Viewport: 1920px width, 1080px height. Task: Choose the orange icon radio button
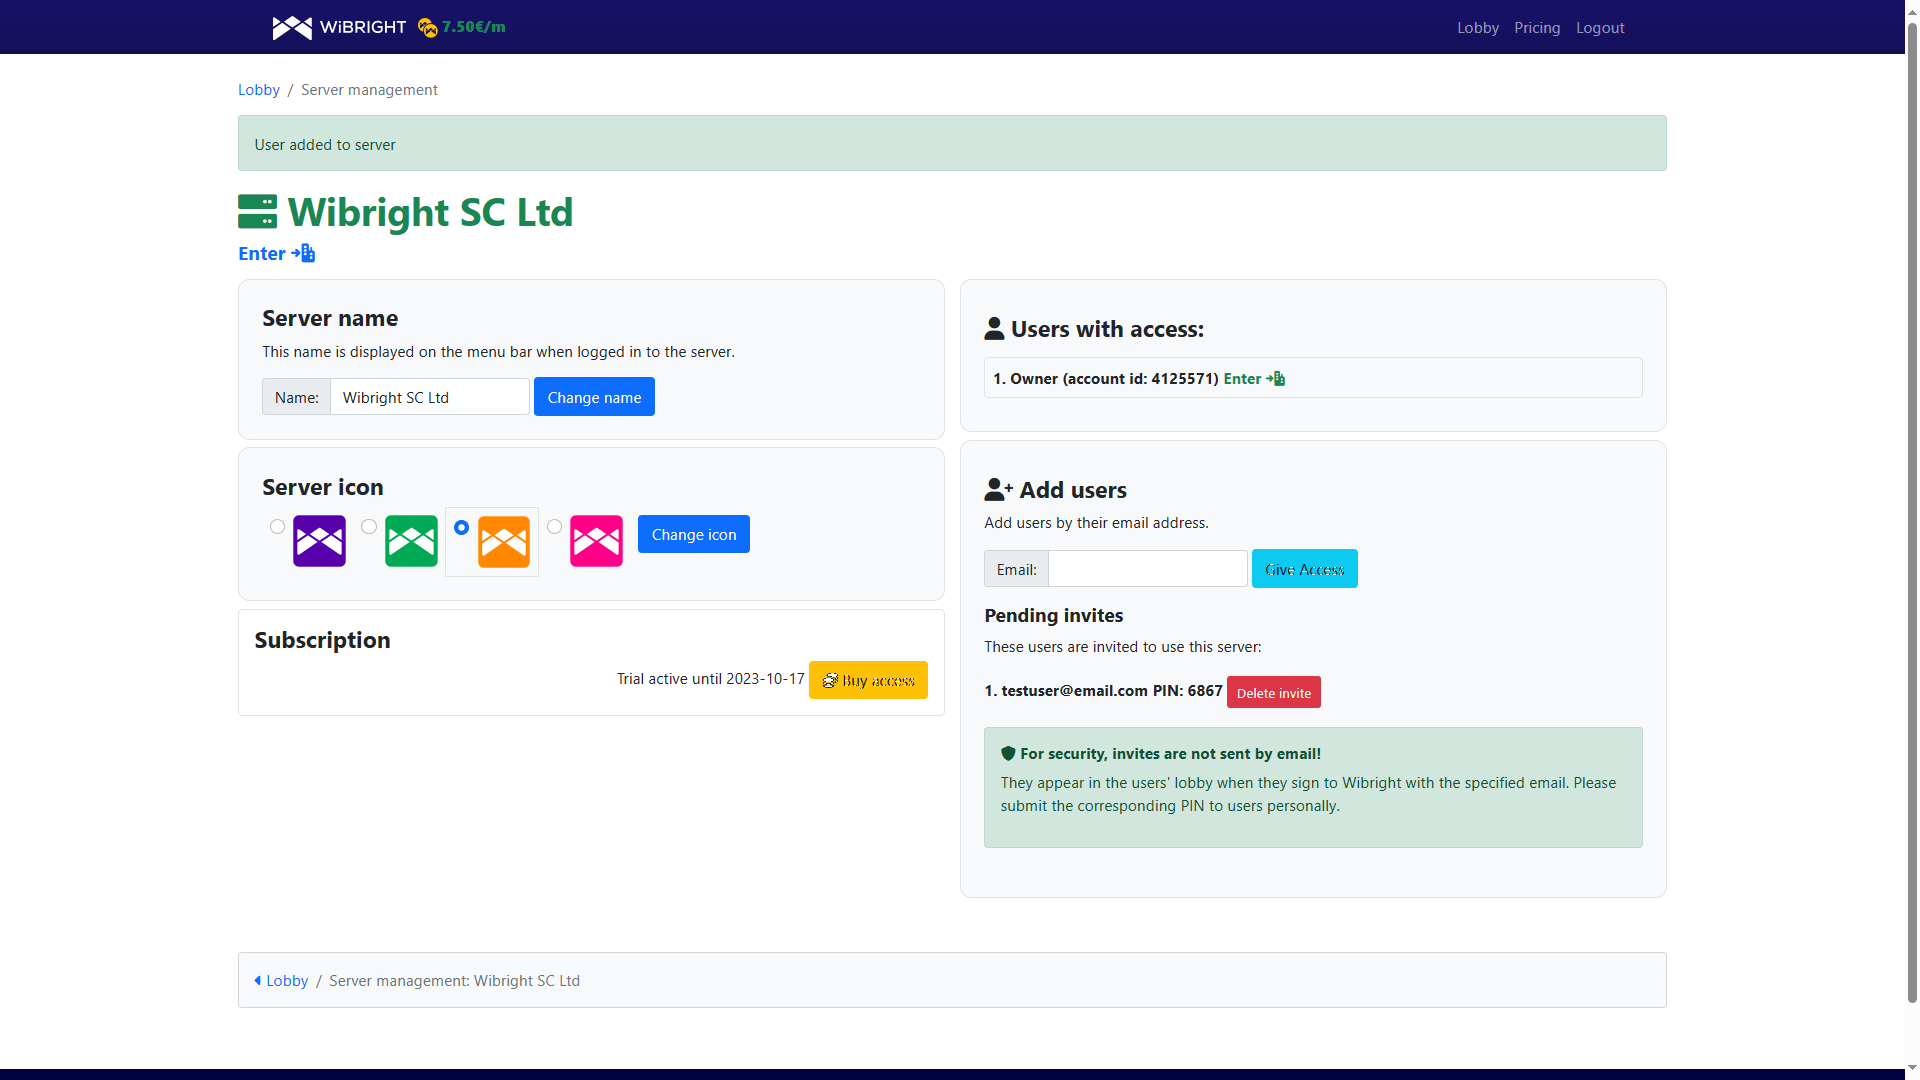pyautogui.click(x=461, y=527)
